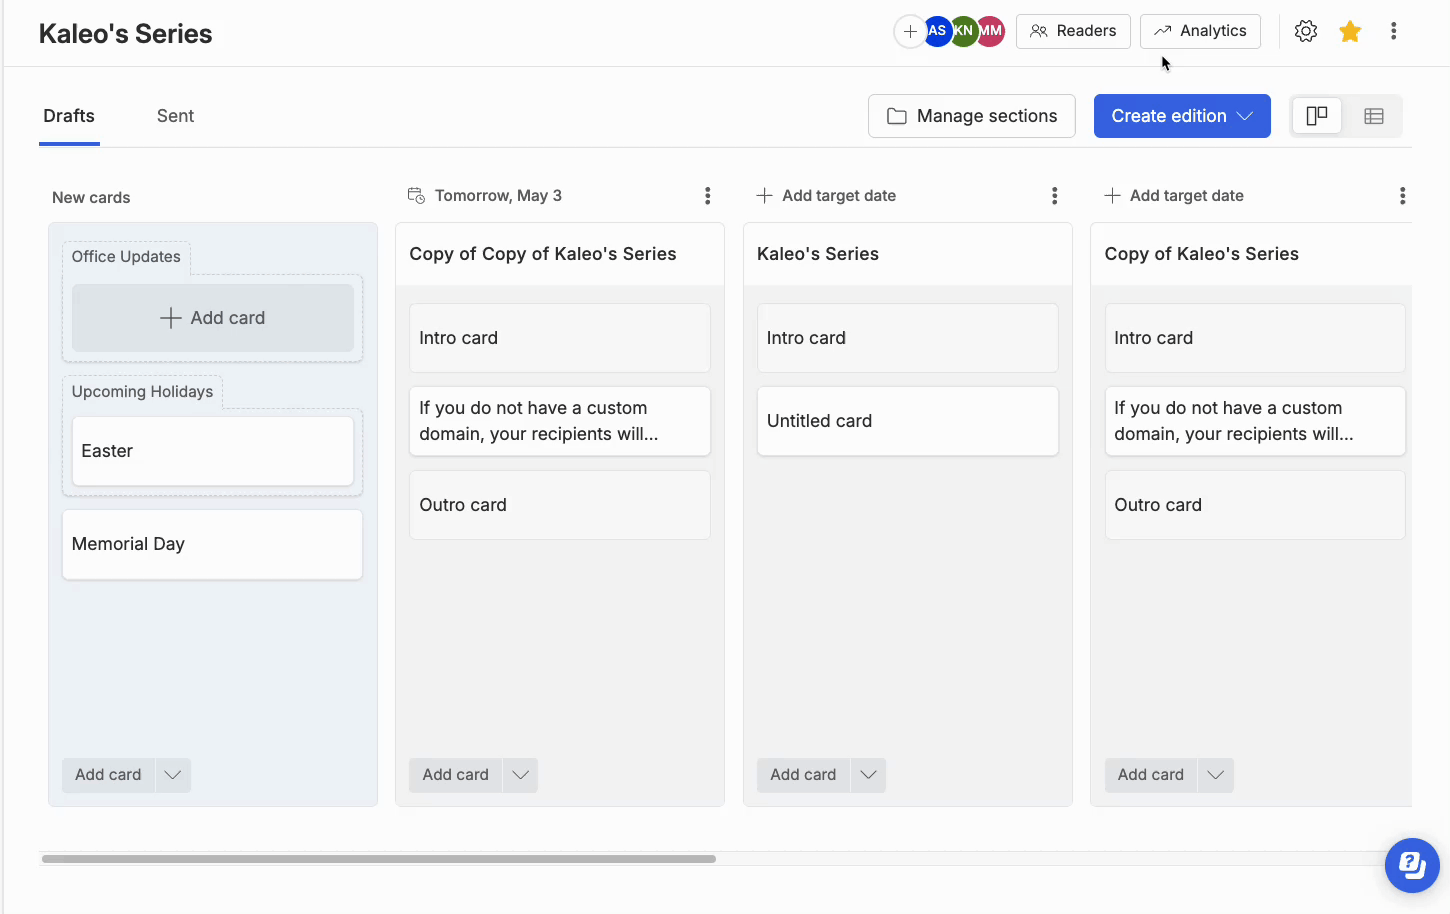The width and height of the screenshot is (1450, 914).
Task: Open the settings gear icon
Action: (x=1305, y=31)
